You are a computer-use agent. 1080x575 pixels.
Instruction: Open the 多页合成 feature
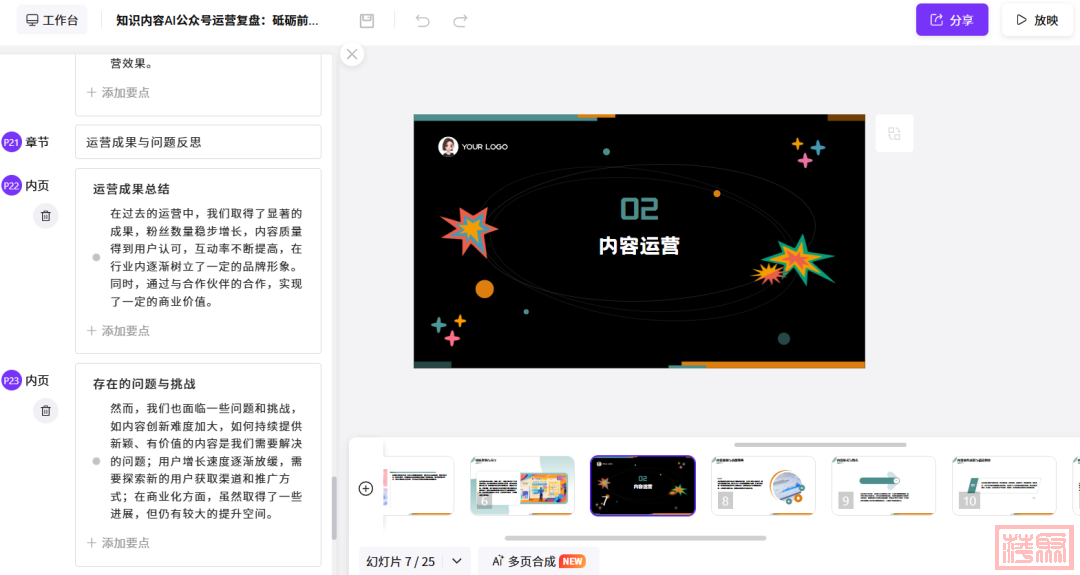click(x=538, y=561)
